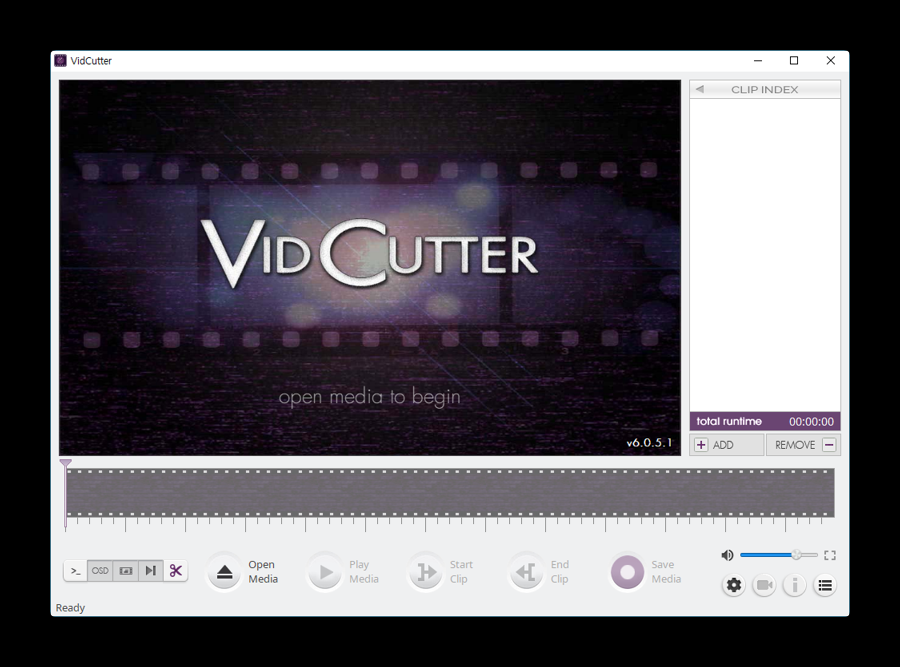Screen dimensions: 900x667
Task: Toggle the SmartCut scissors icon
Action: click(176, 571)
